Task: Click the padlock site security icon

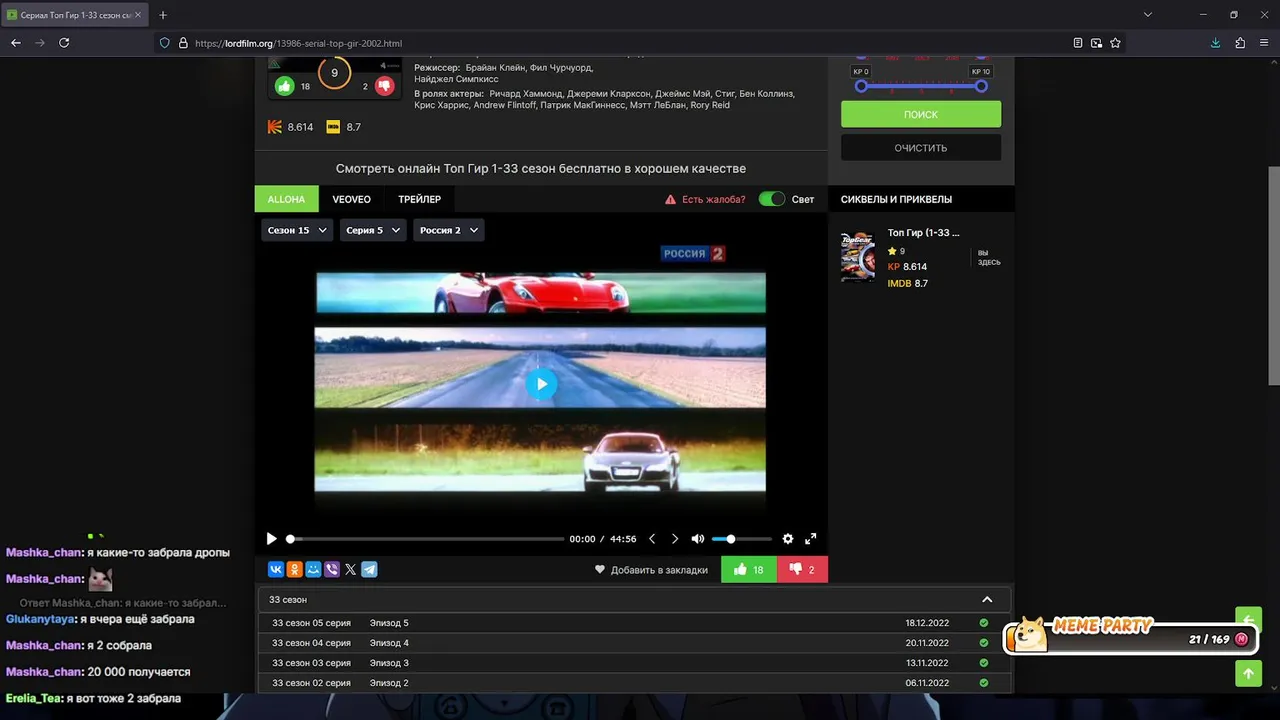Action: click(183, 43)
